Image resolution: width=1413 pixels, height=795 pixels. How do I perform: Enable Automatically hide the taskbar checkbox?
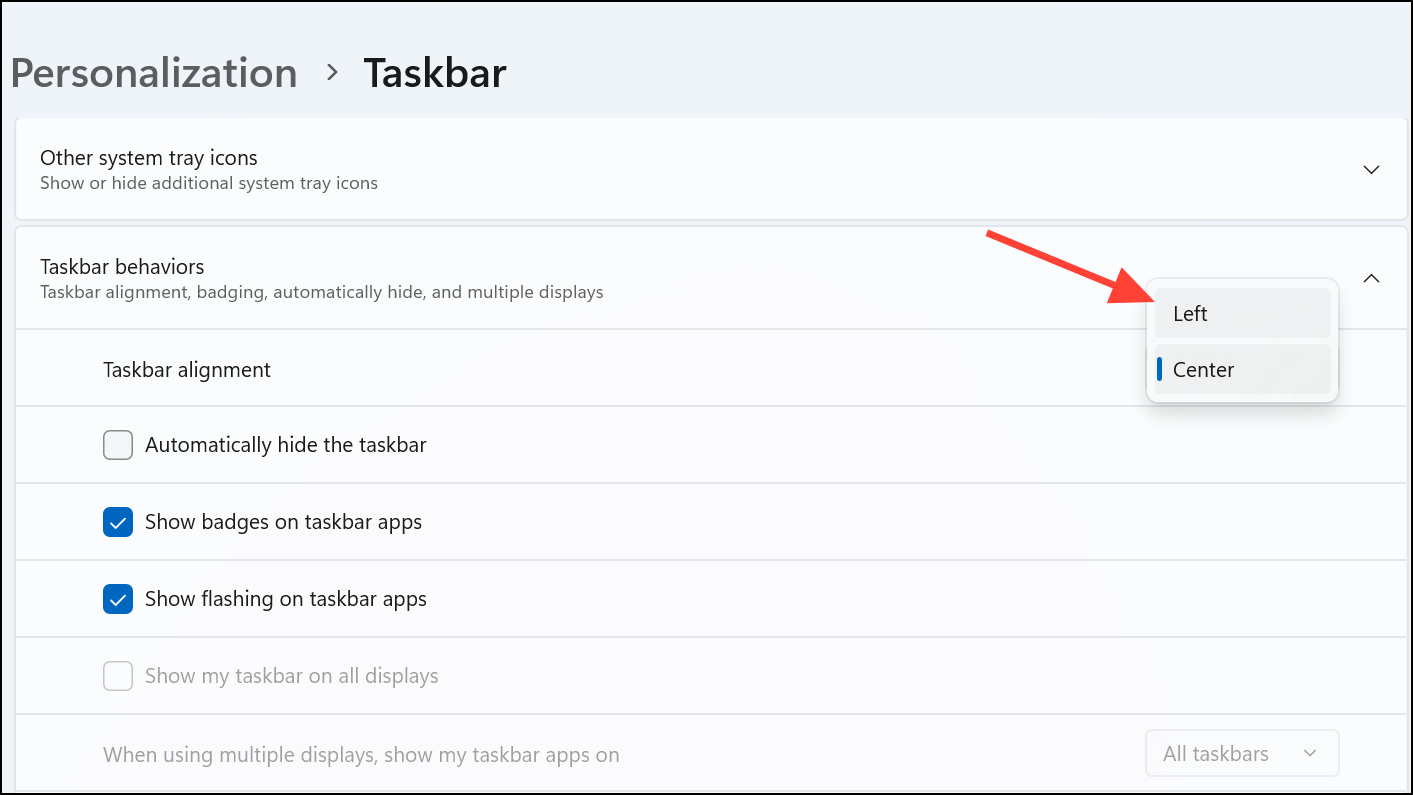[x=118, y=445]
